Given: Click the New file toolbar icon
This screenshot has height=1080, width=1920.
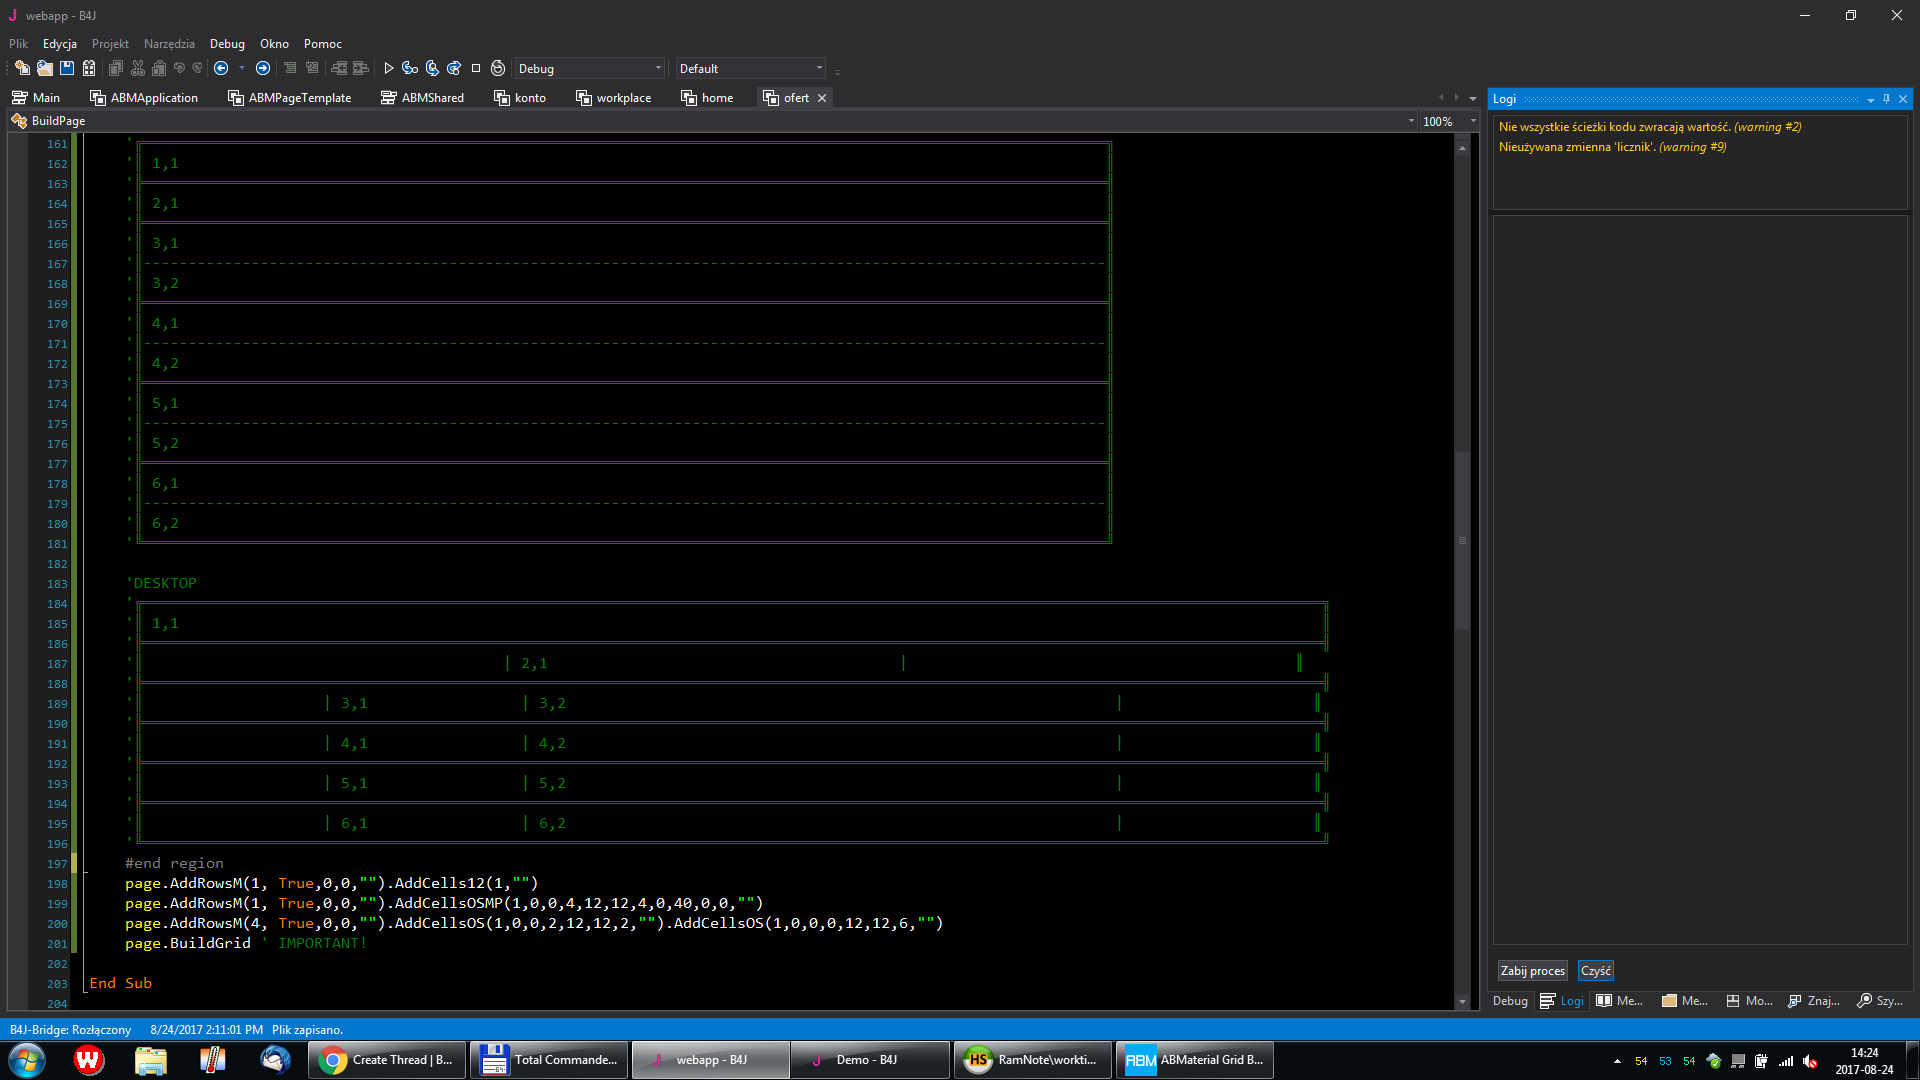Looking at the screenshot, I should point(22,68).
